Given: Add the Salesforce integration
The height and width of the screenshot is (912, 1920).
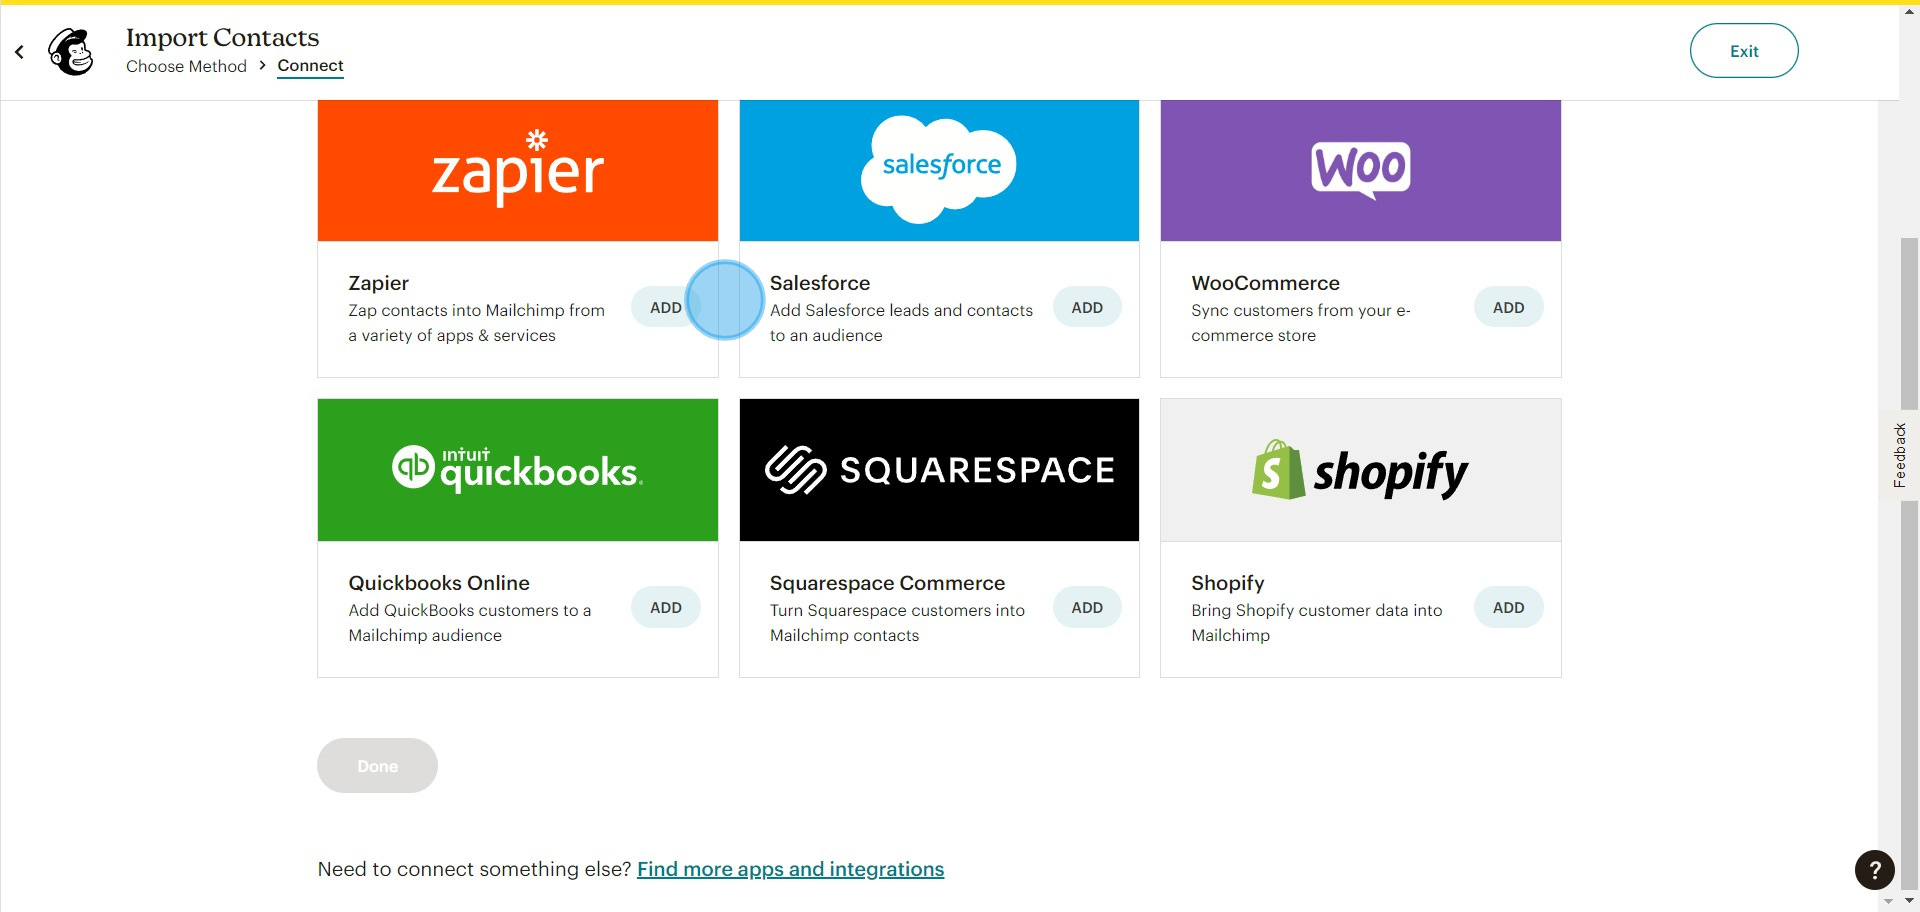Looking at the screenshot, I should (x=1087, y=307).
